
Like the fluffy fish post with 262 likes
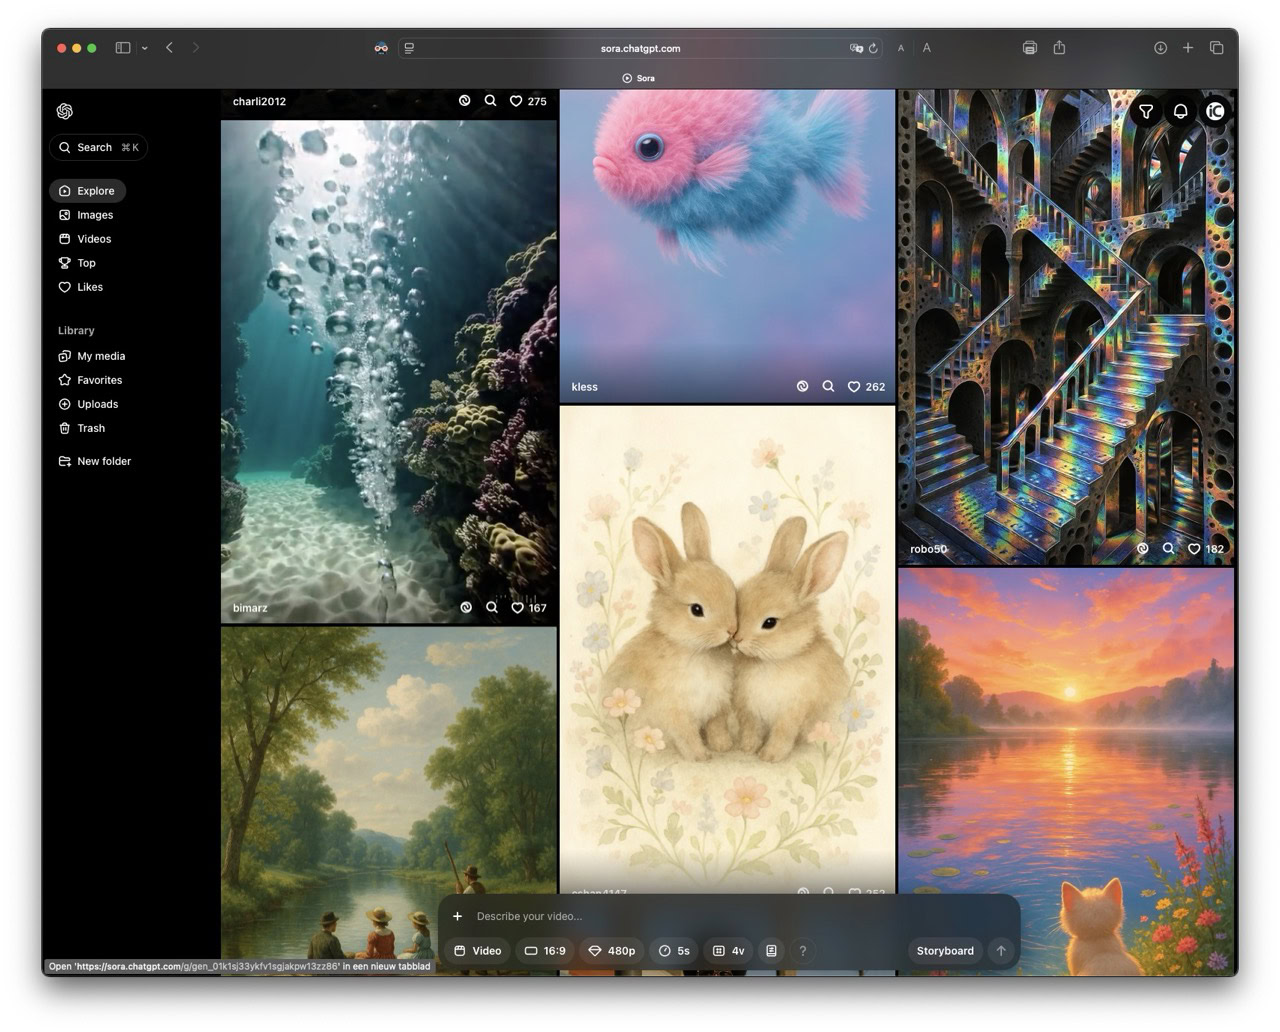click(x=854, y=386)
